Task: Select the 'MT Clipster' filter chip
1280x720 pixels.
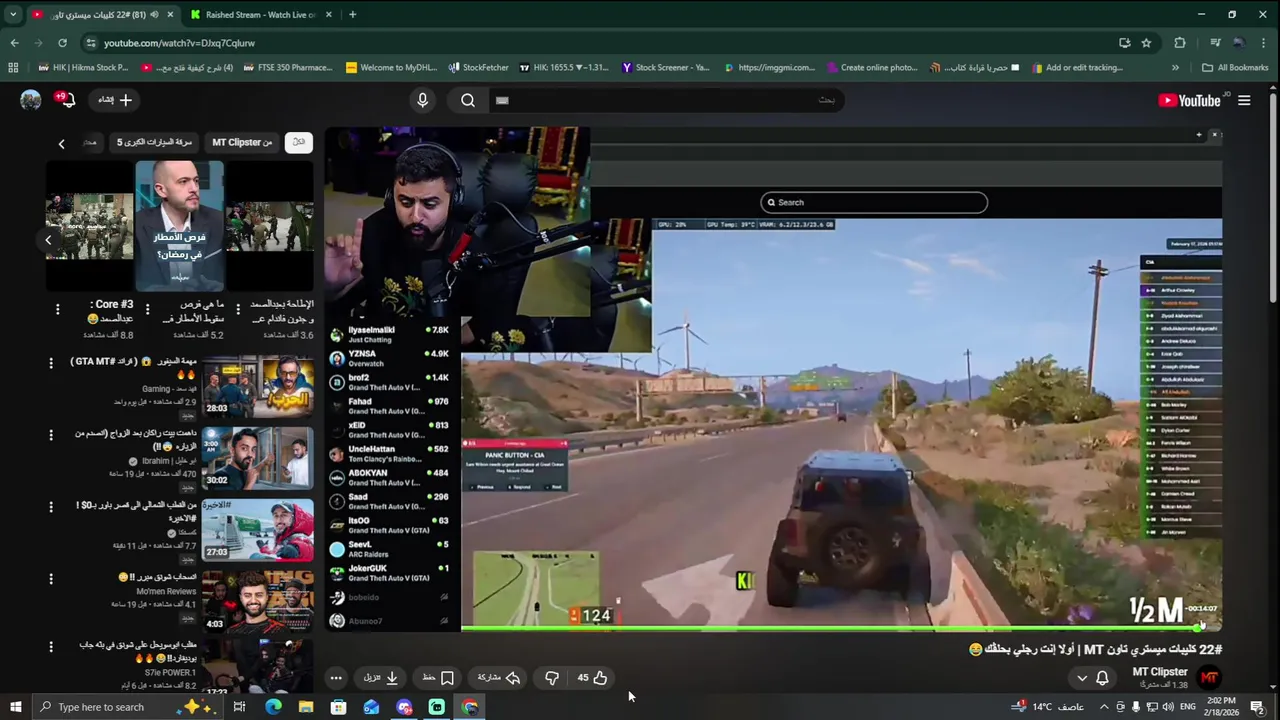Action: point(242,142)
